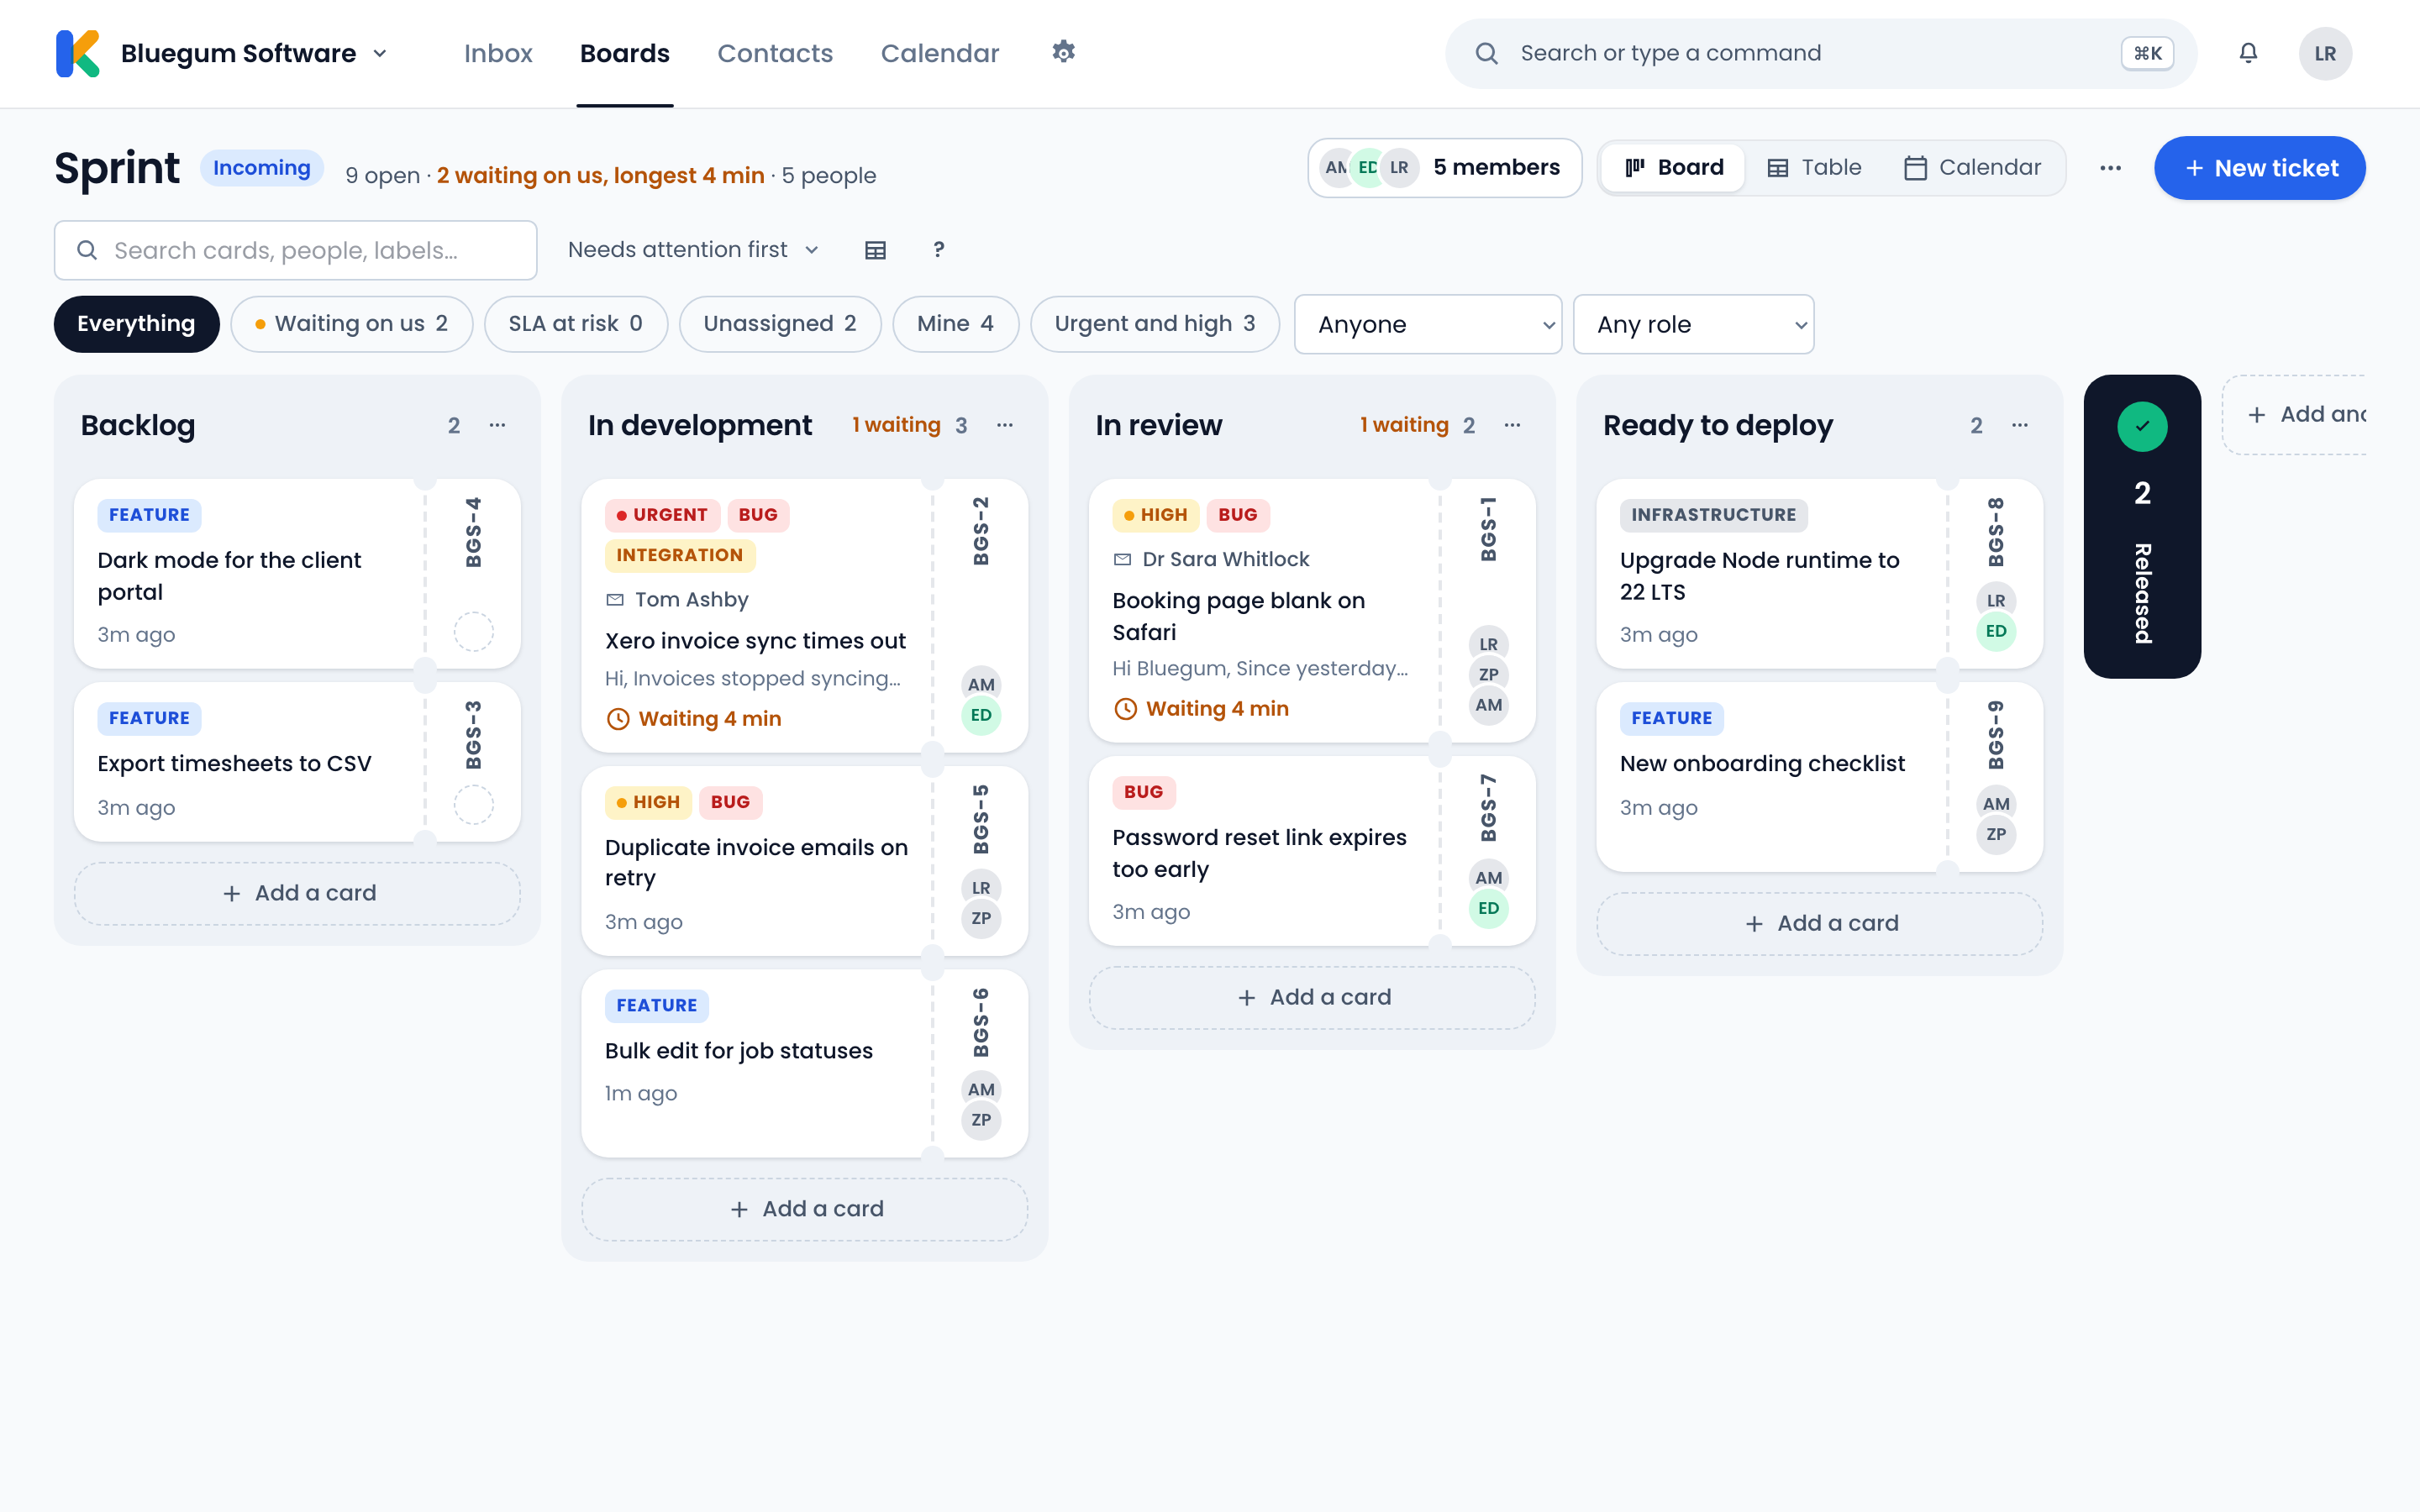Expand the collapsed Released column

[2142, 526]
